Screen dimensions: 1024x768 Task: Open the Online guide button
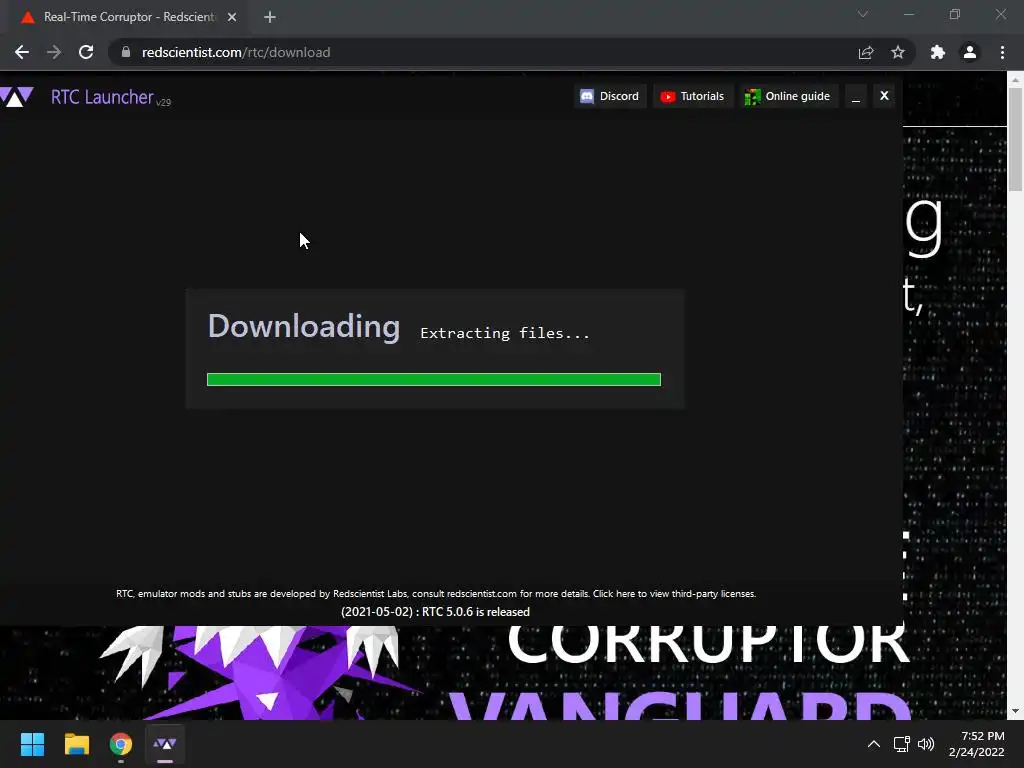788,96
